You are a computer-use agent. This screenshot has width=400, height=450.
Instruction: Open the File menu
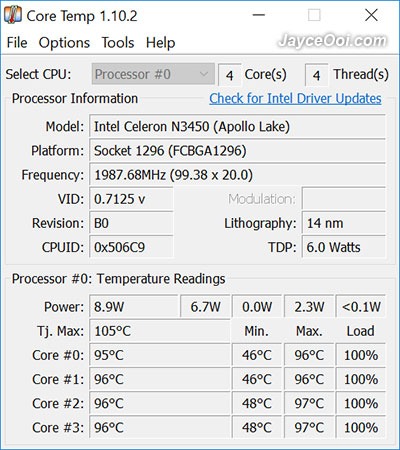[17, 43]
